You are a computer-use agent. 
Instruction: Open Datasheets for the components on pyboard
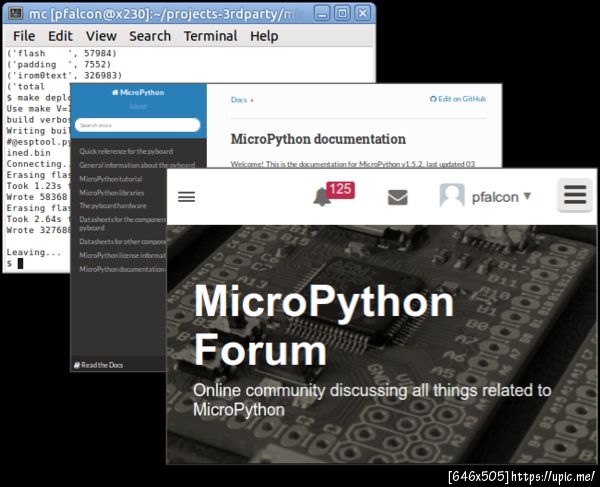(122, 223)
